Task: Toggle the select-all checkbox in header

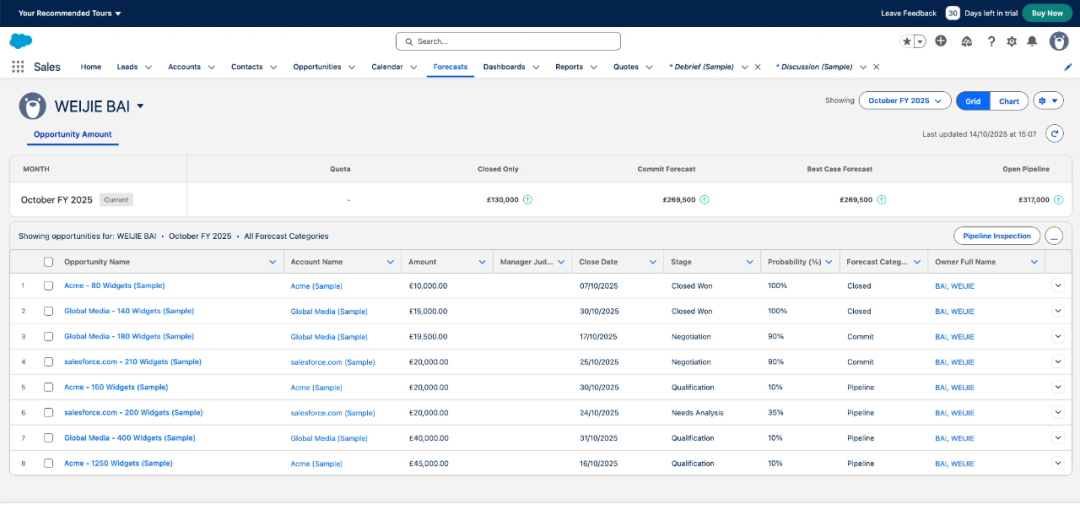Action: click(x=48, y=262)
